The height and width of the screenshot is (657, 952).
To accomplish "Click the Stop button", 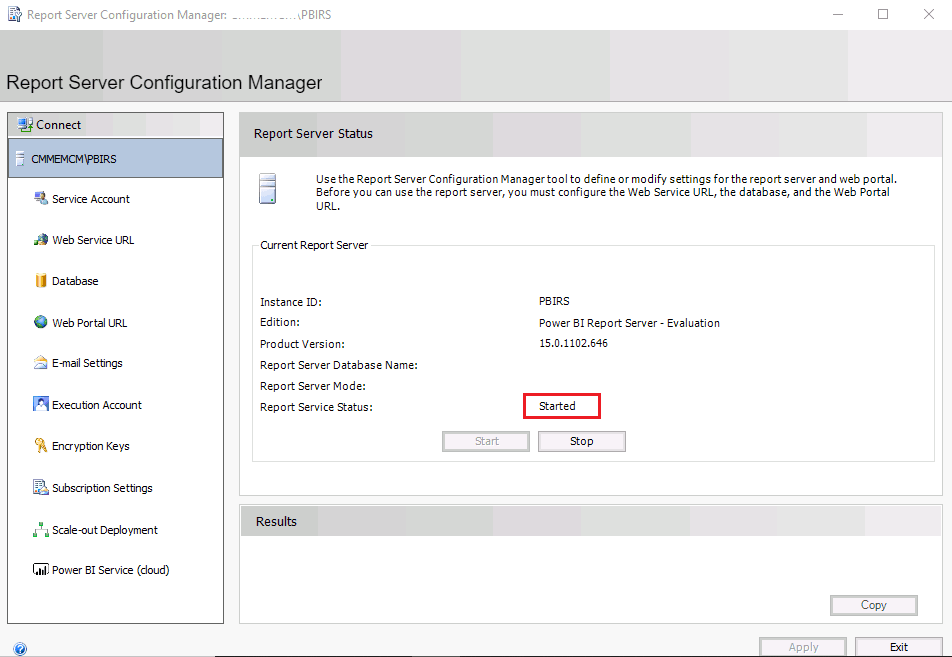I will (582, 441).
